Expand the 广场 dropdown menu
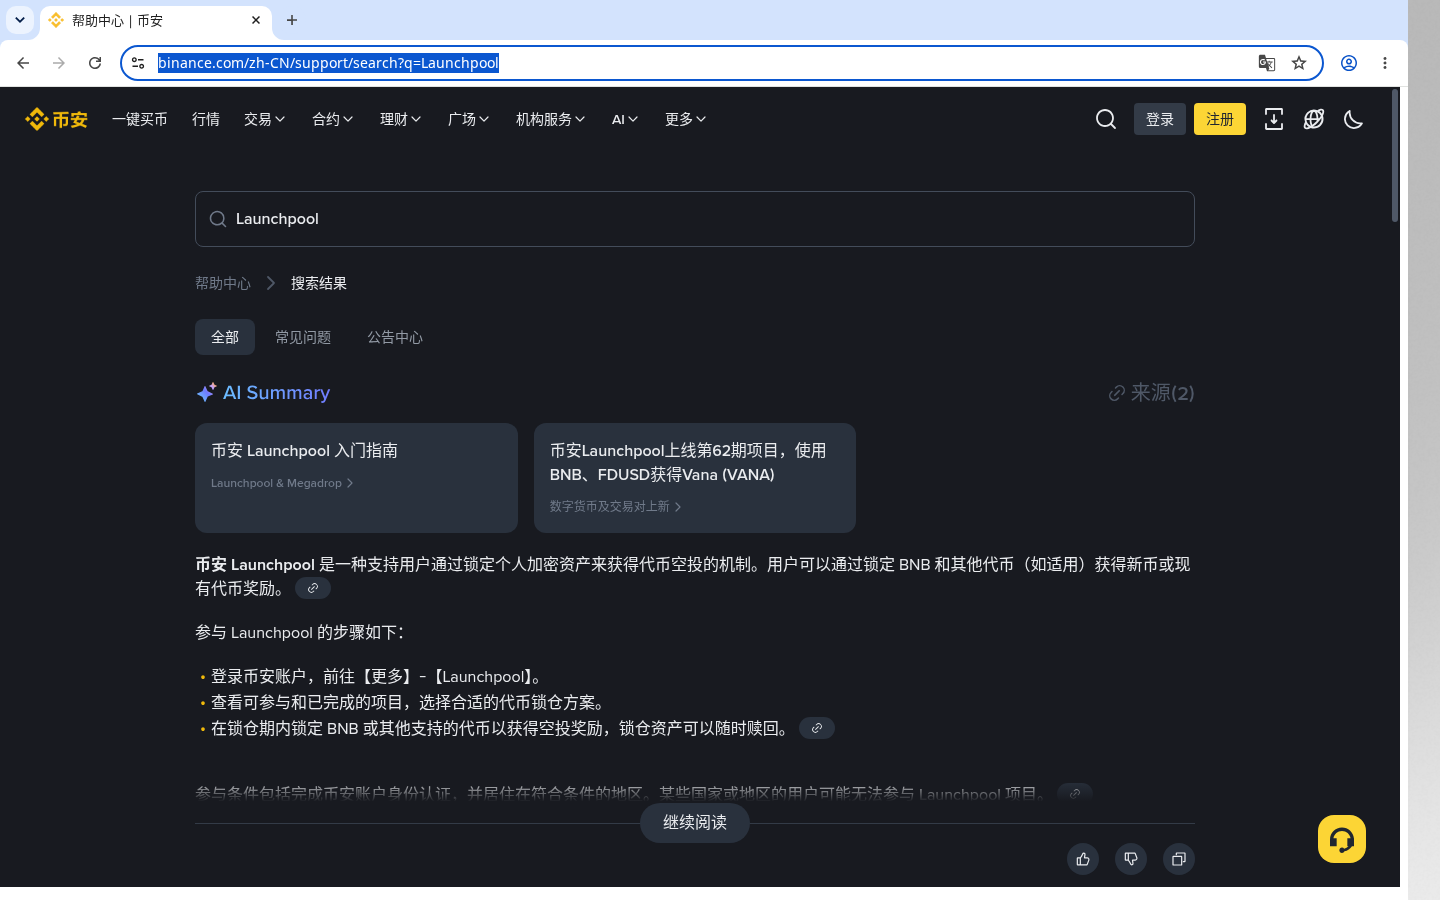Image resolution: width=1440 pixels, height=900 pixels. pos(469,119)
